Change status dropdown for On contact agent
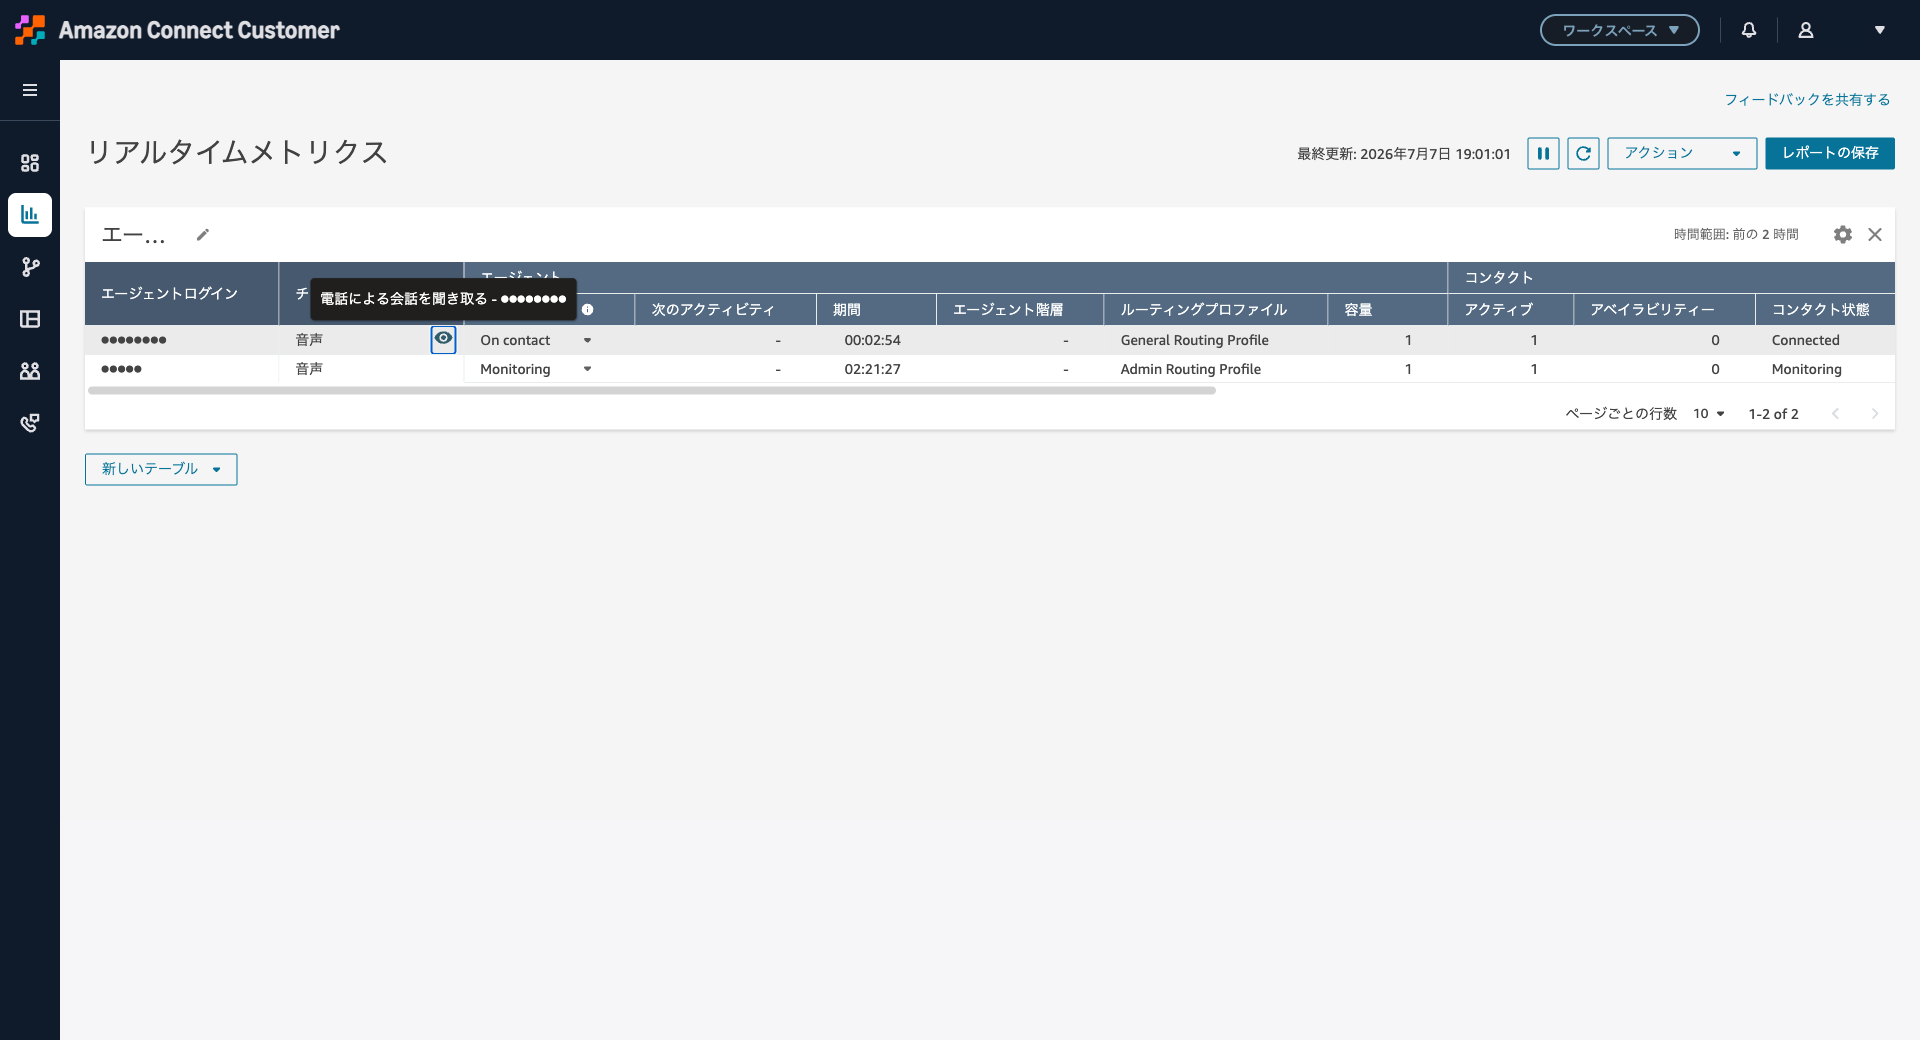 pyautogui.click(x=587, y=340)
